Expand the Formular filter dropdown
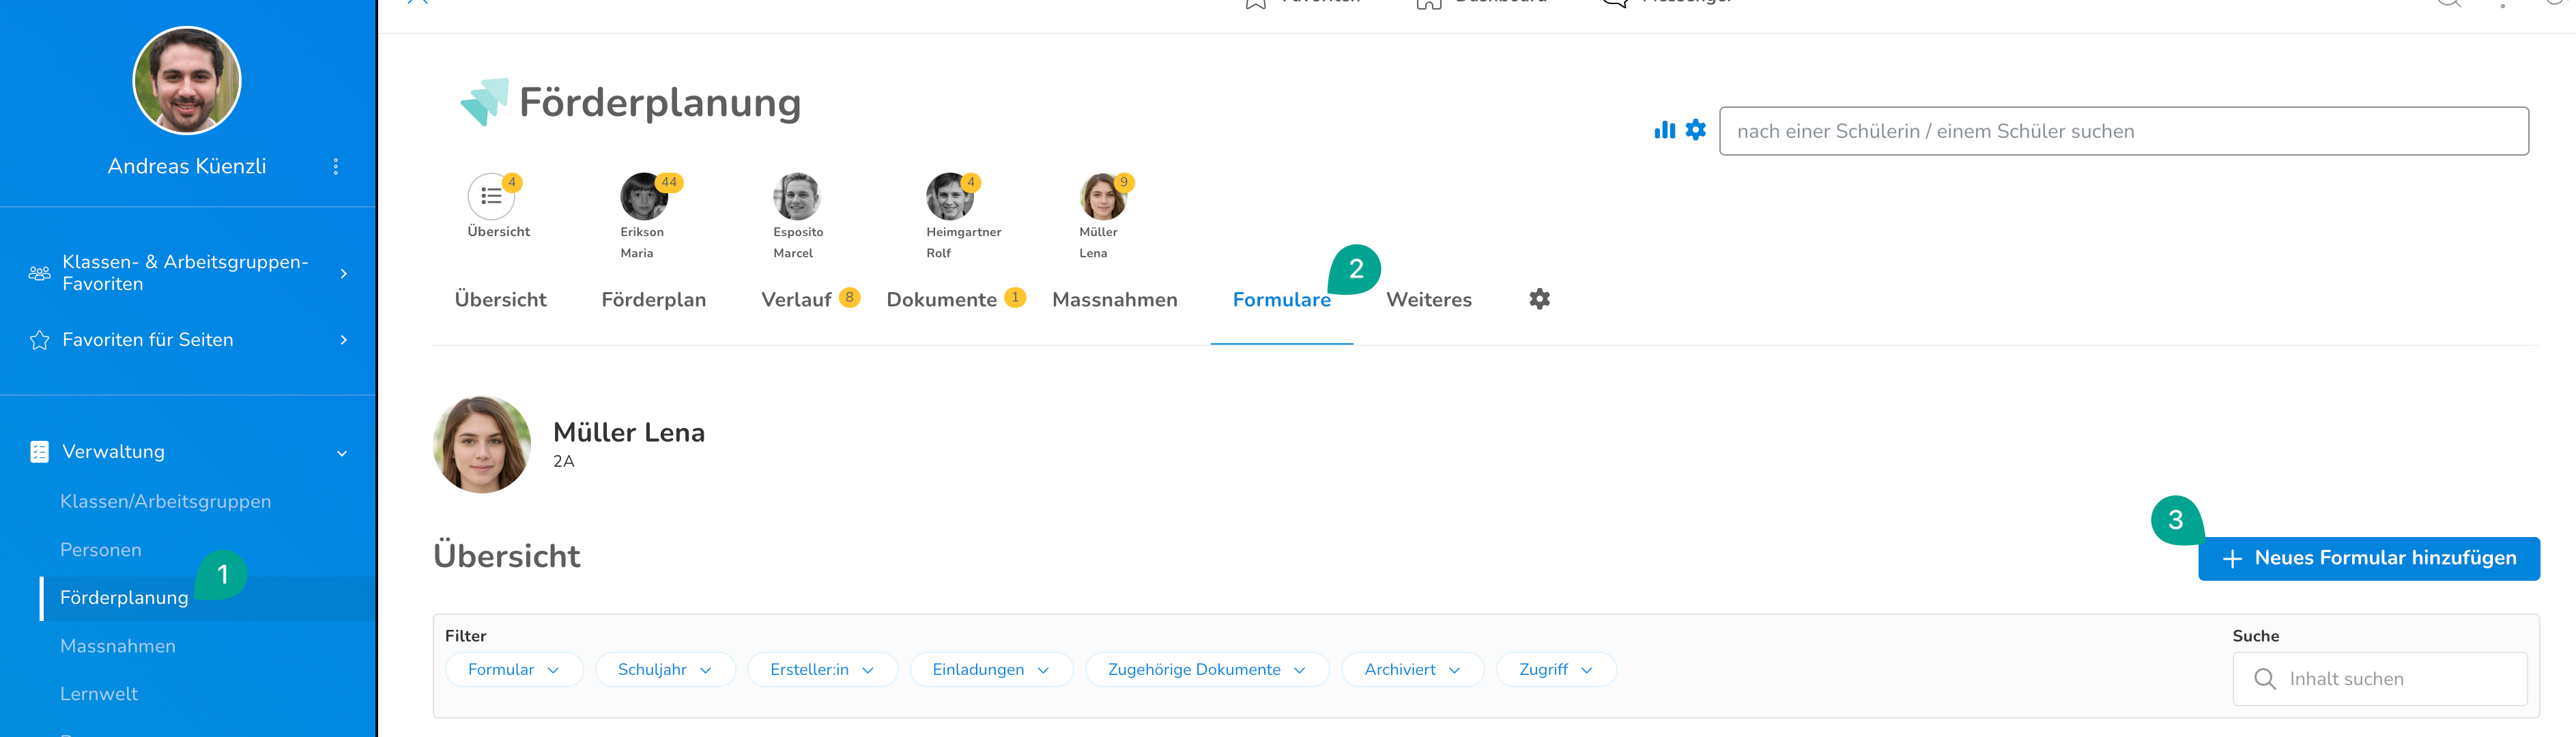The height and width of the screenshot is (737, 2576). tap(513, 670)
